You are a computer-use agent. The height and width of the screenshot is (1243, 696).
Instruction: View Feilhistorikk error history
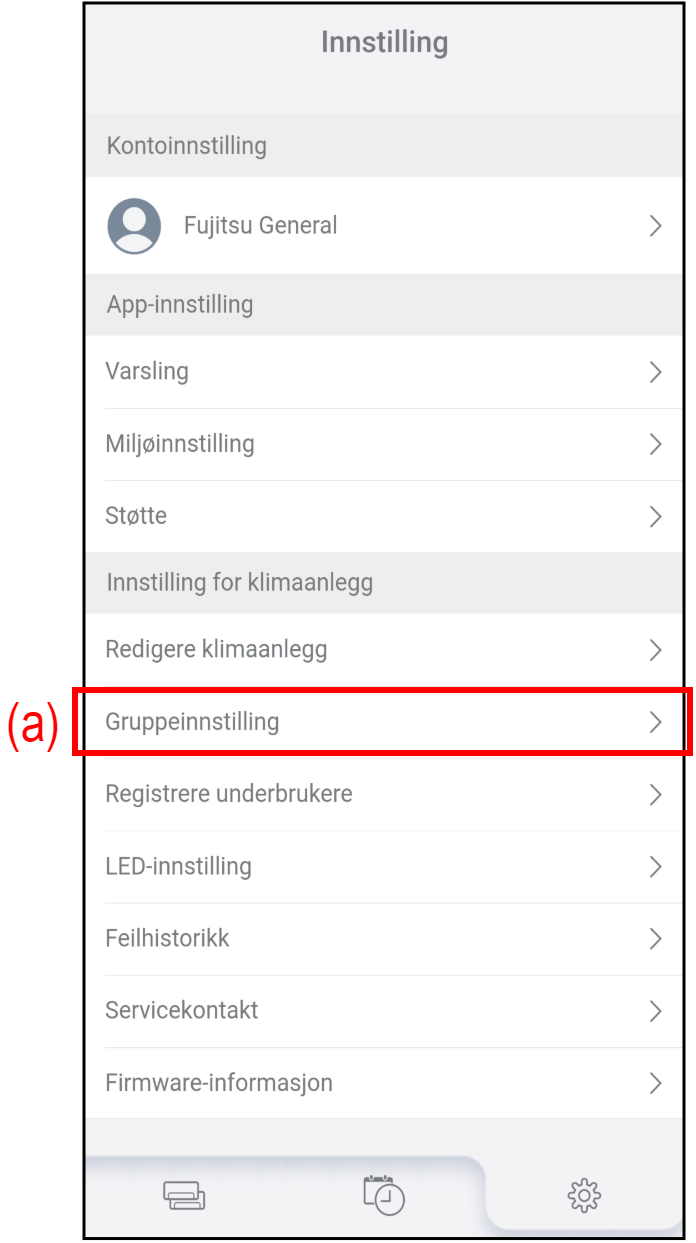(x=167, y=938)
